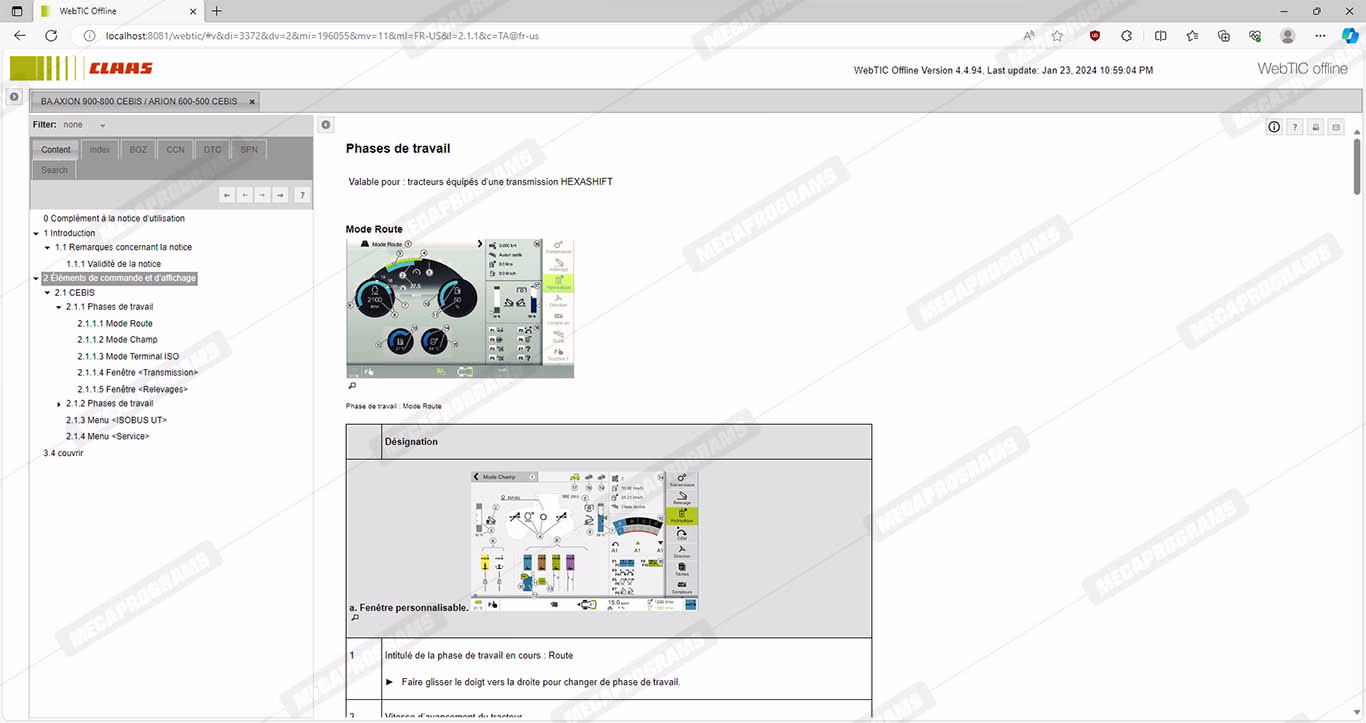Click the envelope mail icon in content toolbar
The height and width of the screenshot is (723, 1366).
pos(1335,127)
